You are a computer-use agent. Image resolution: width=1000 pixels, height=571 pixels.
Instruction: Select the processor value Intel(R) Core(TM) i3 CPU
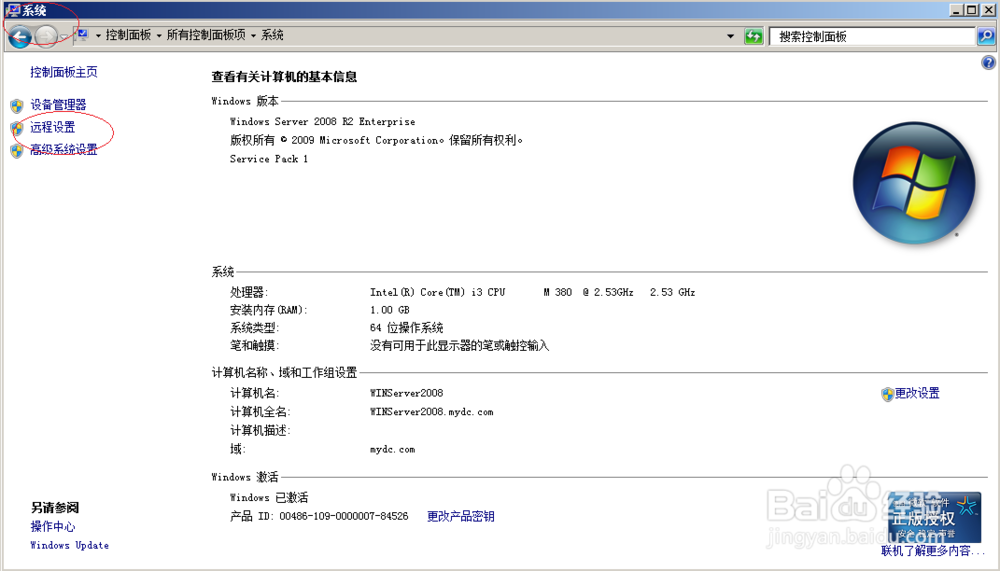438,292
